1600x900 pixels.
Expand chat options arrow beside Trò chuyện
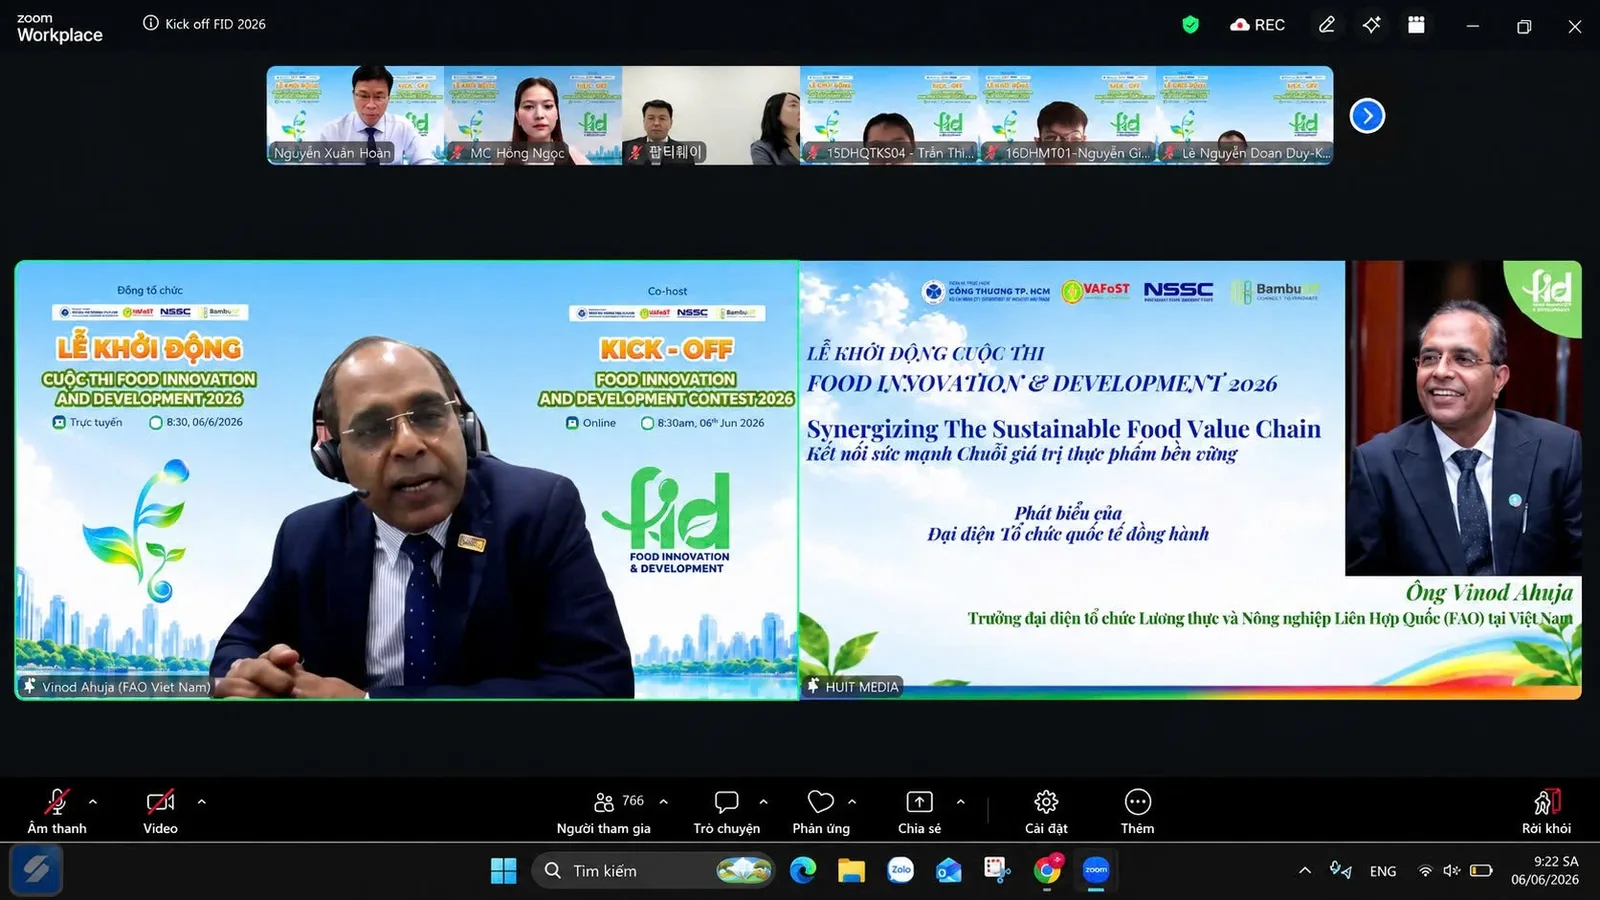tap(764, 802)
